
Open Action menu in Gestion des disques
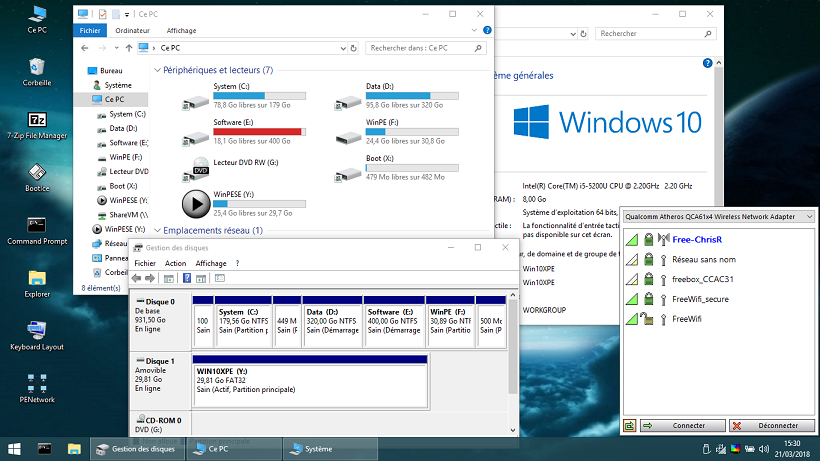coord(175,263)
